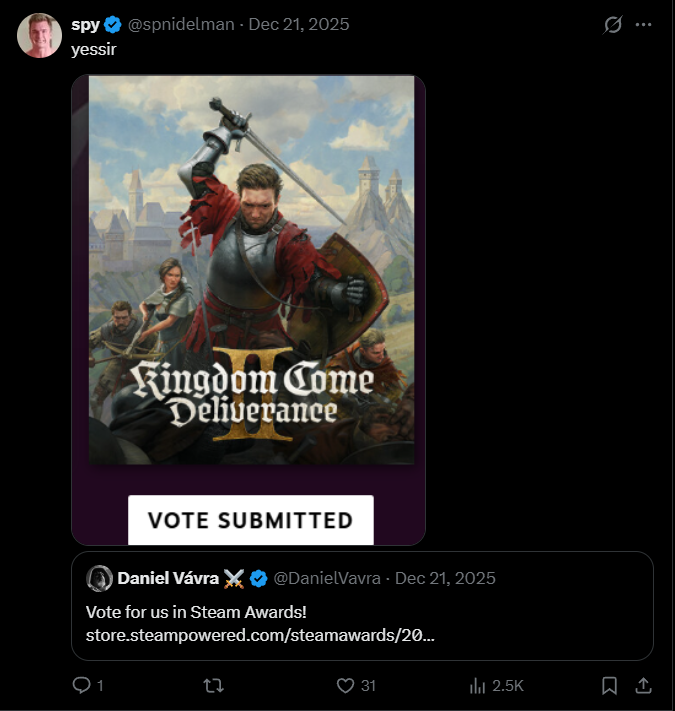Click the "spy" display name
Image resolution: width=675 pixels, height=711 pixels.
pos(86,24)
